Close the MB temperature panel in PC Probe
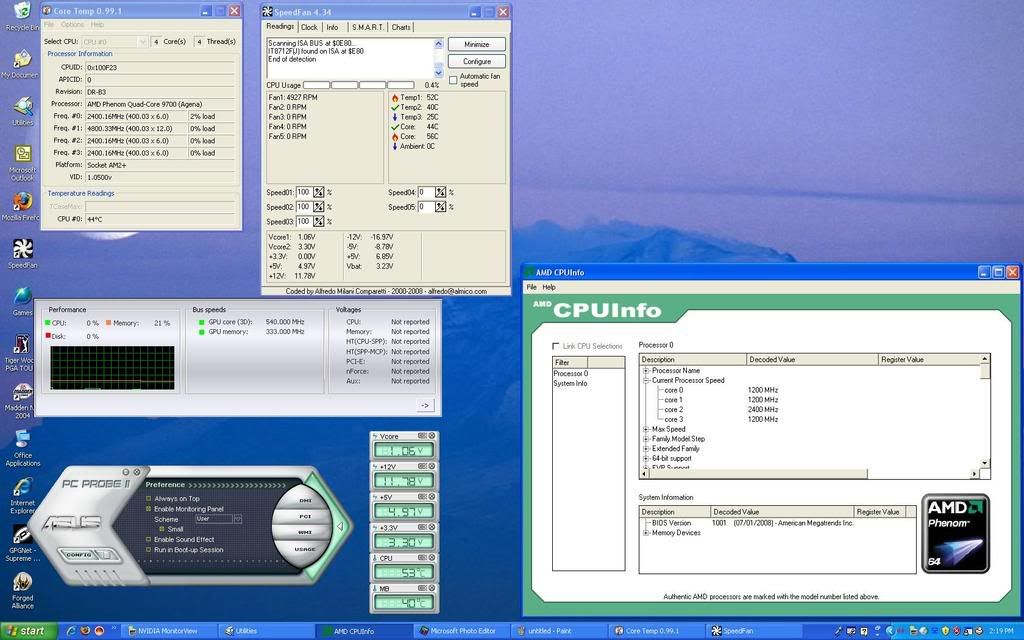 pos(432,588)
